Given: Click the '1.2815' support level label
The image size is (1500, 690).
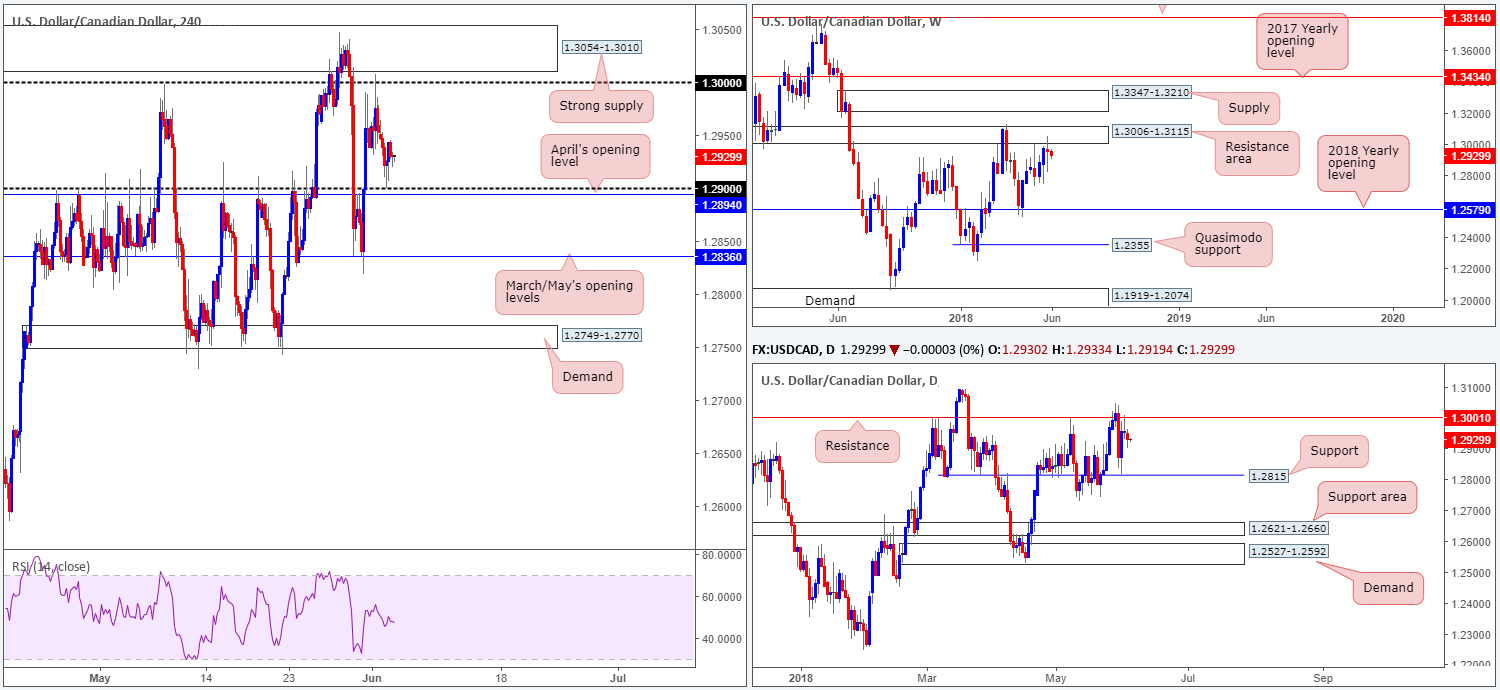Looking at the screenshot, I should (x=1268, y=477).
